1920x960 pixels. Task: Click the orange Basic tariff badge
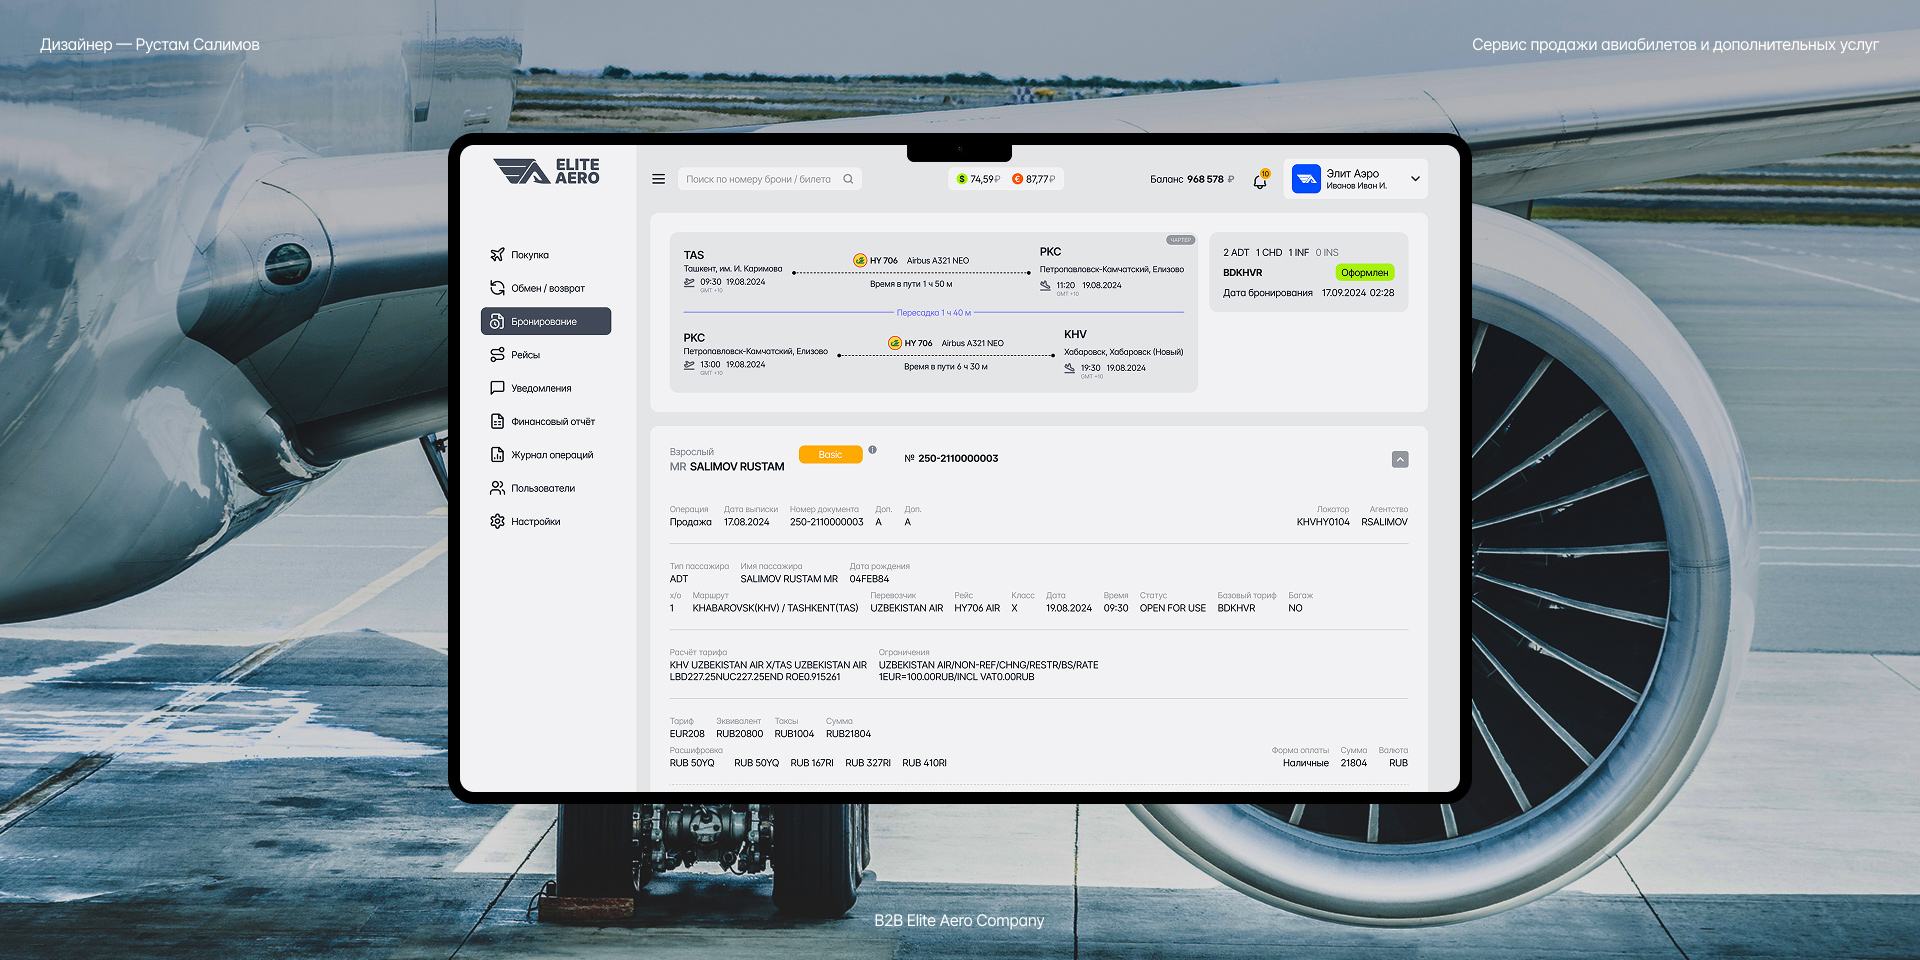(x=830, y=455)
